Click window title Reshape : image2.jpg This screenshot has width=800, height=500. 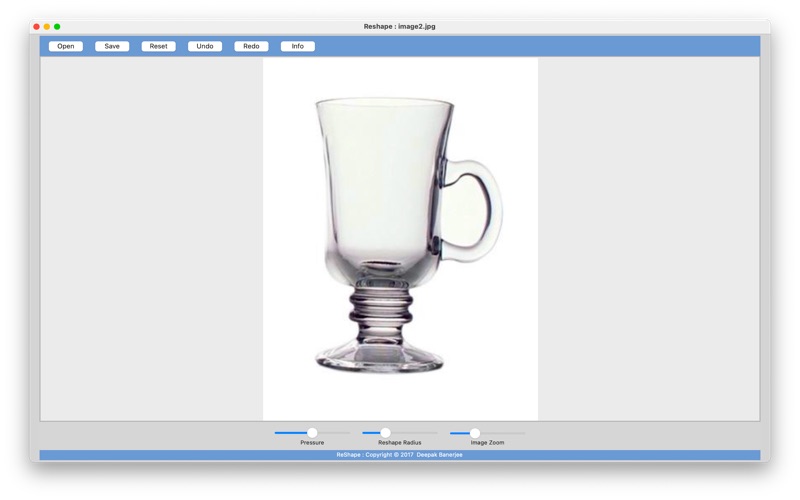399,27
